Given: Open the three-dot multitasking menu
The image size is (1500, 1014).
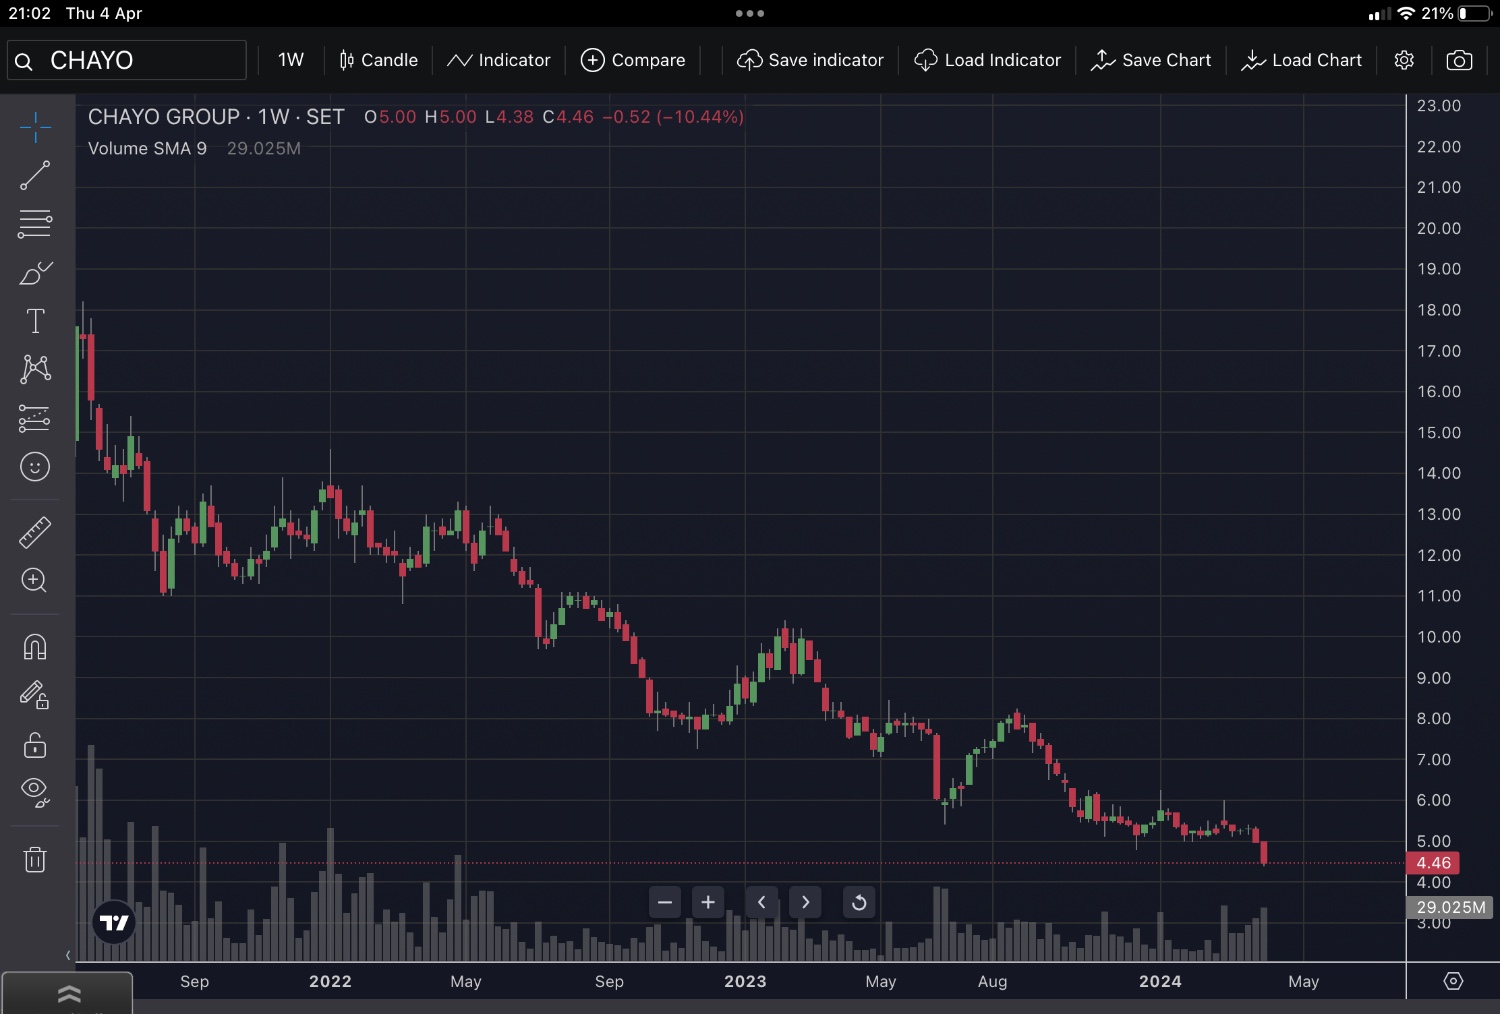Looking at the screenshot, I should [749, 13].
